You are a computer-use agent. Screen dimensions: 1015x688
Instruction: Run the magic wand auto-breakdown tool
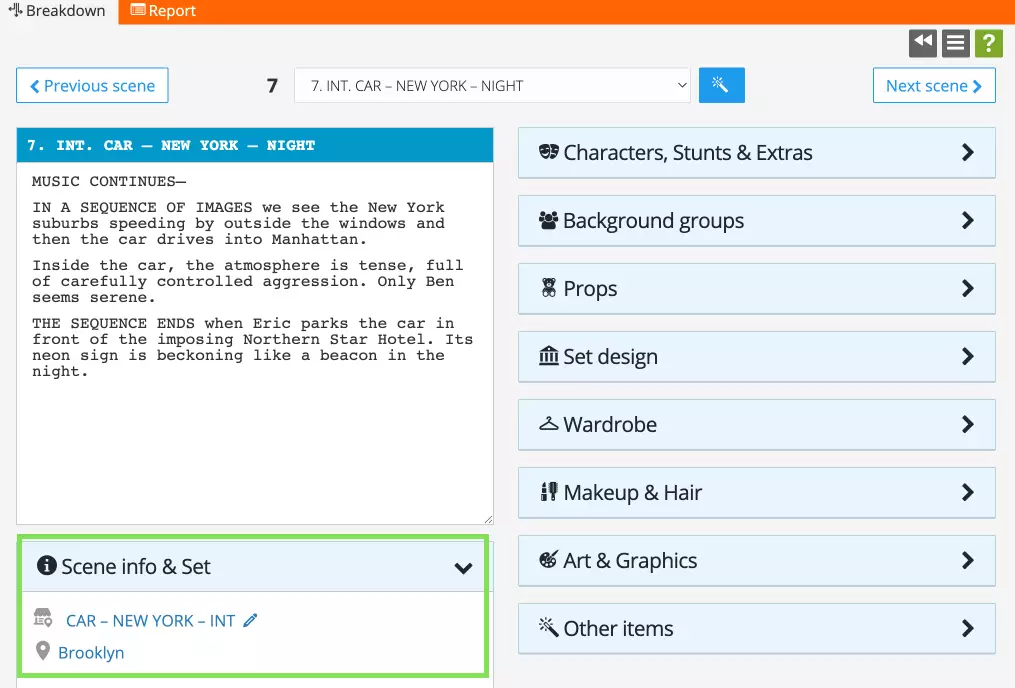coord(722,85)
